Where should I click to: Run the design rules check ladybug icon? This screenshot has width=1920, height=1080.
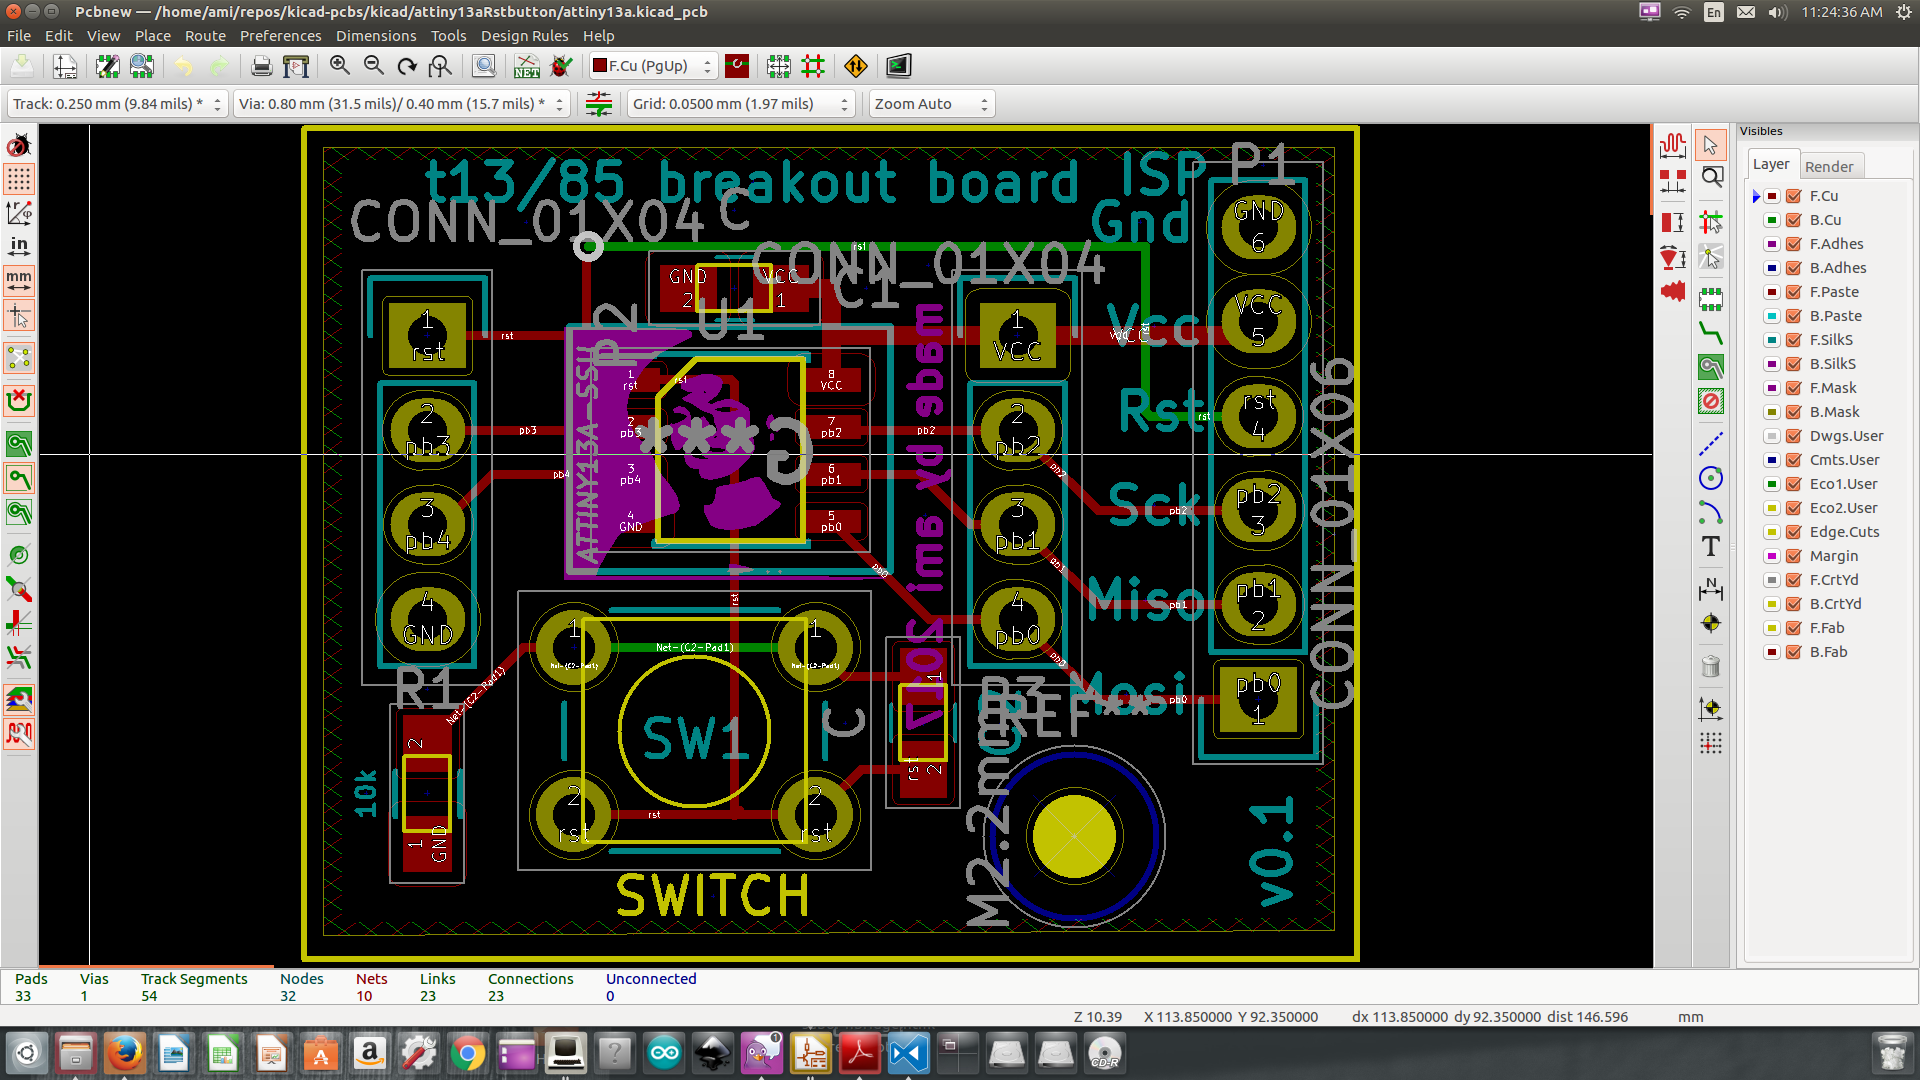pos(561,66)
